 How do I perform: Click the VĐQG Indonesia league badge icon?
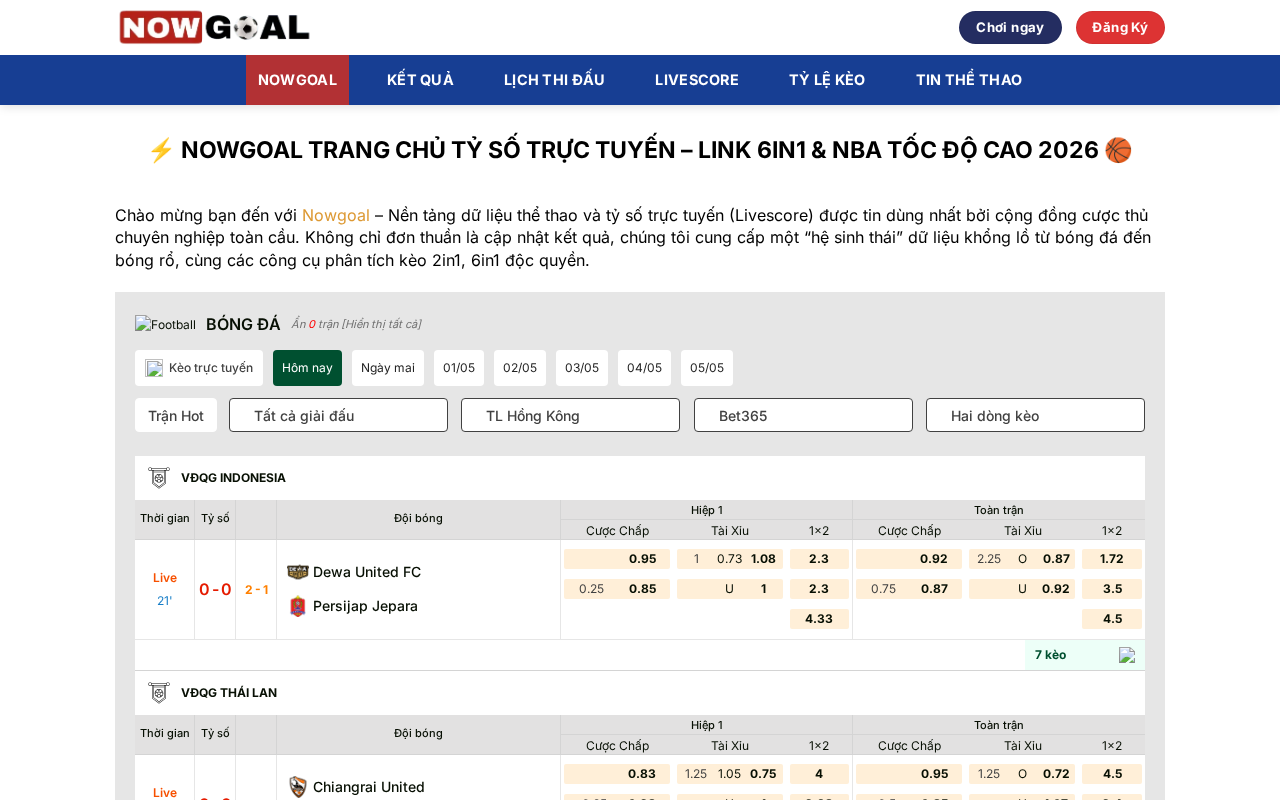(x=159, y=478)
